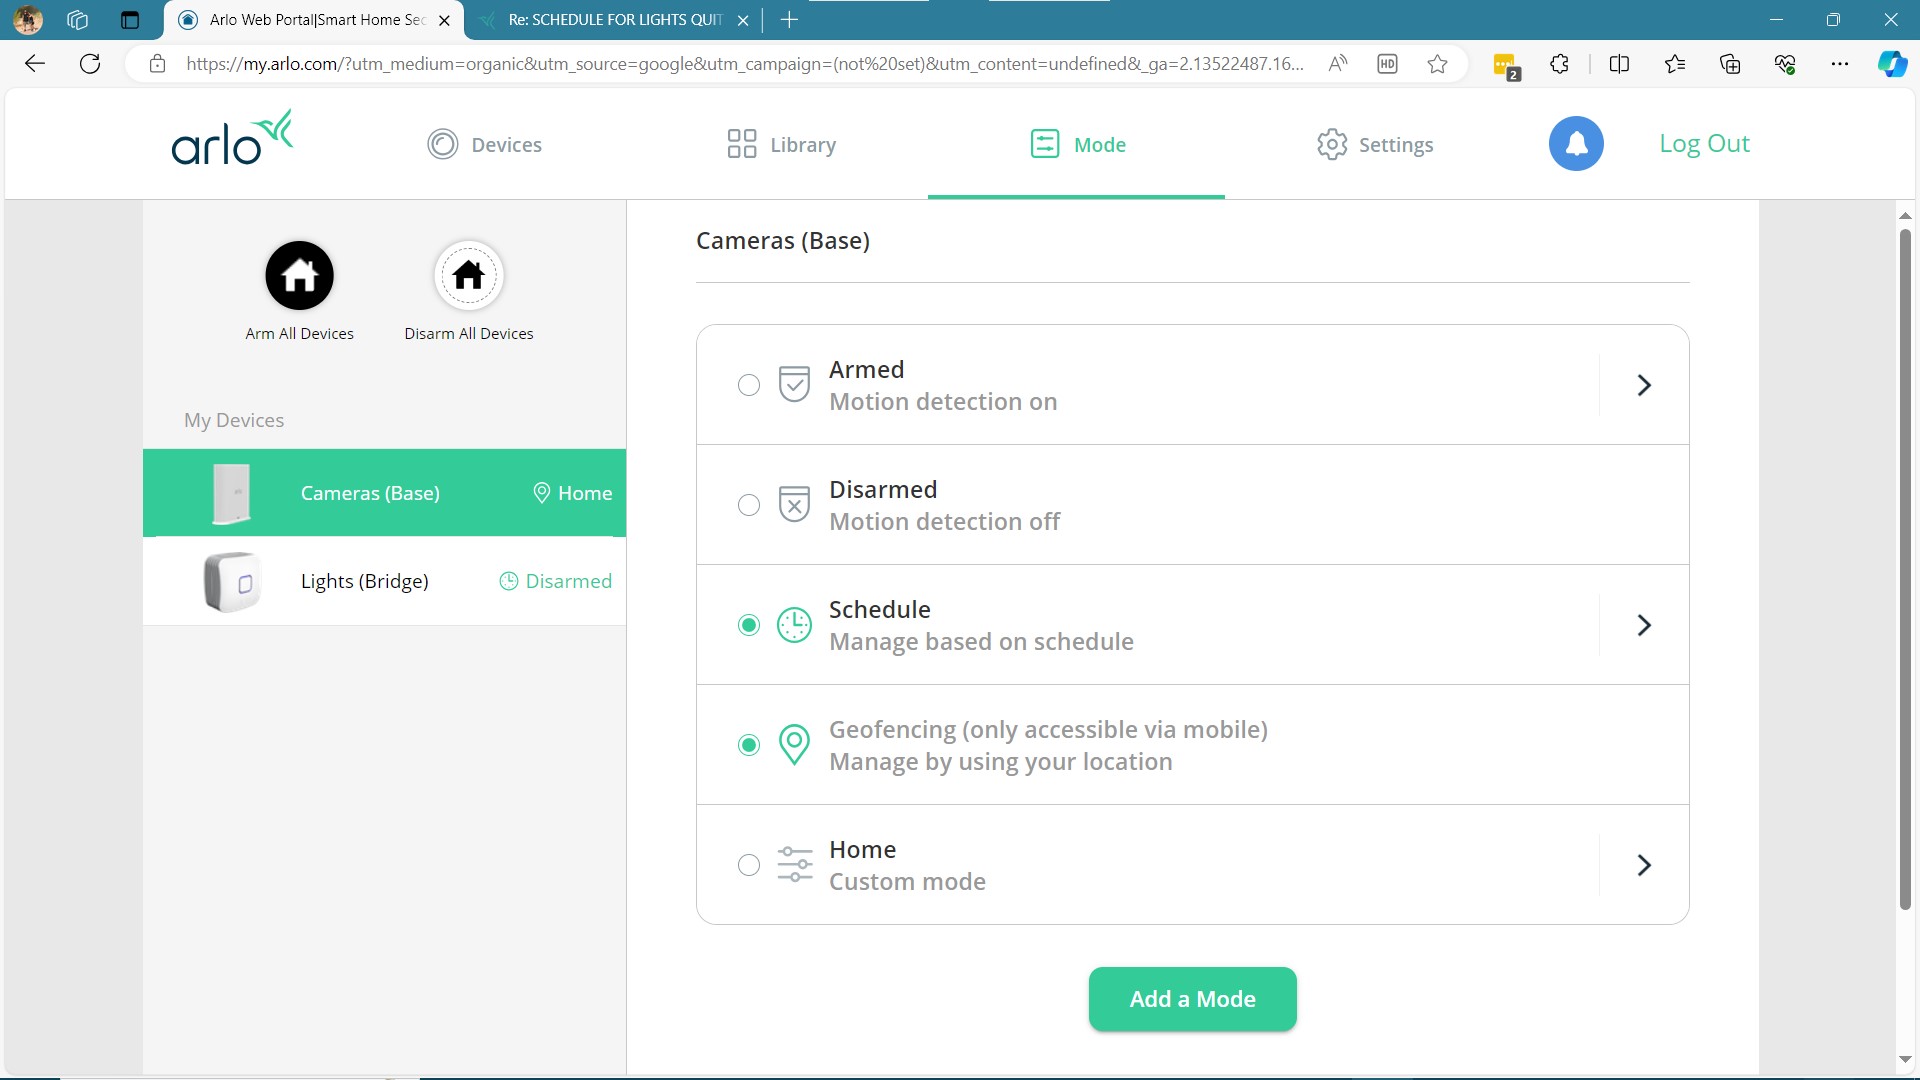The height and width of the screenshot is (1080, 1920).
Task: Click the Log Out link
Action: point(1704,143)
